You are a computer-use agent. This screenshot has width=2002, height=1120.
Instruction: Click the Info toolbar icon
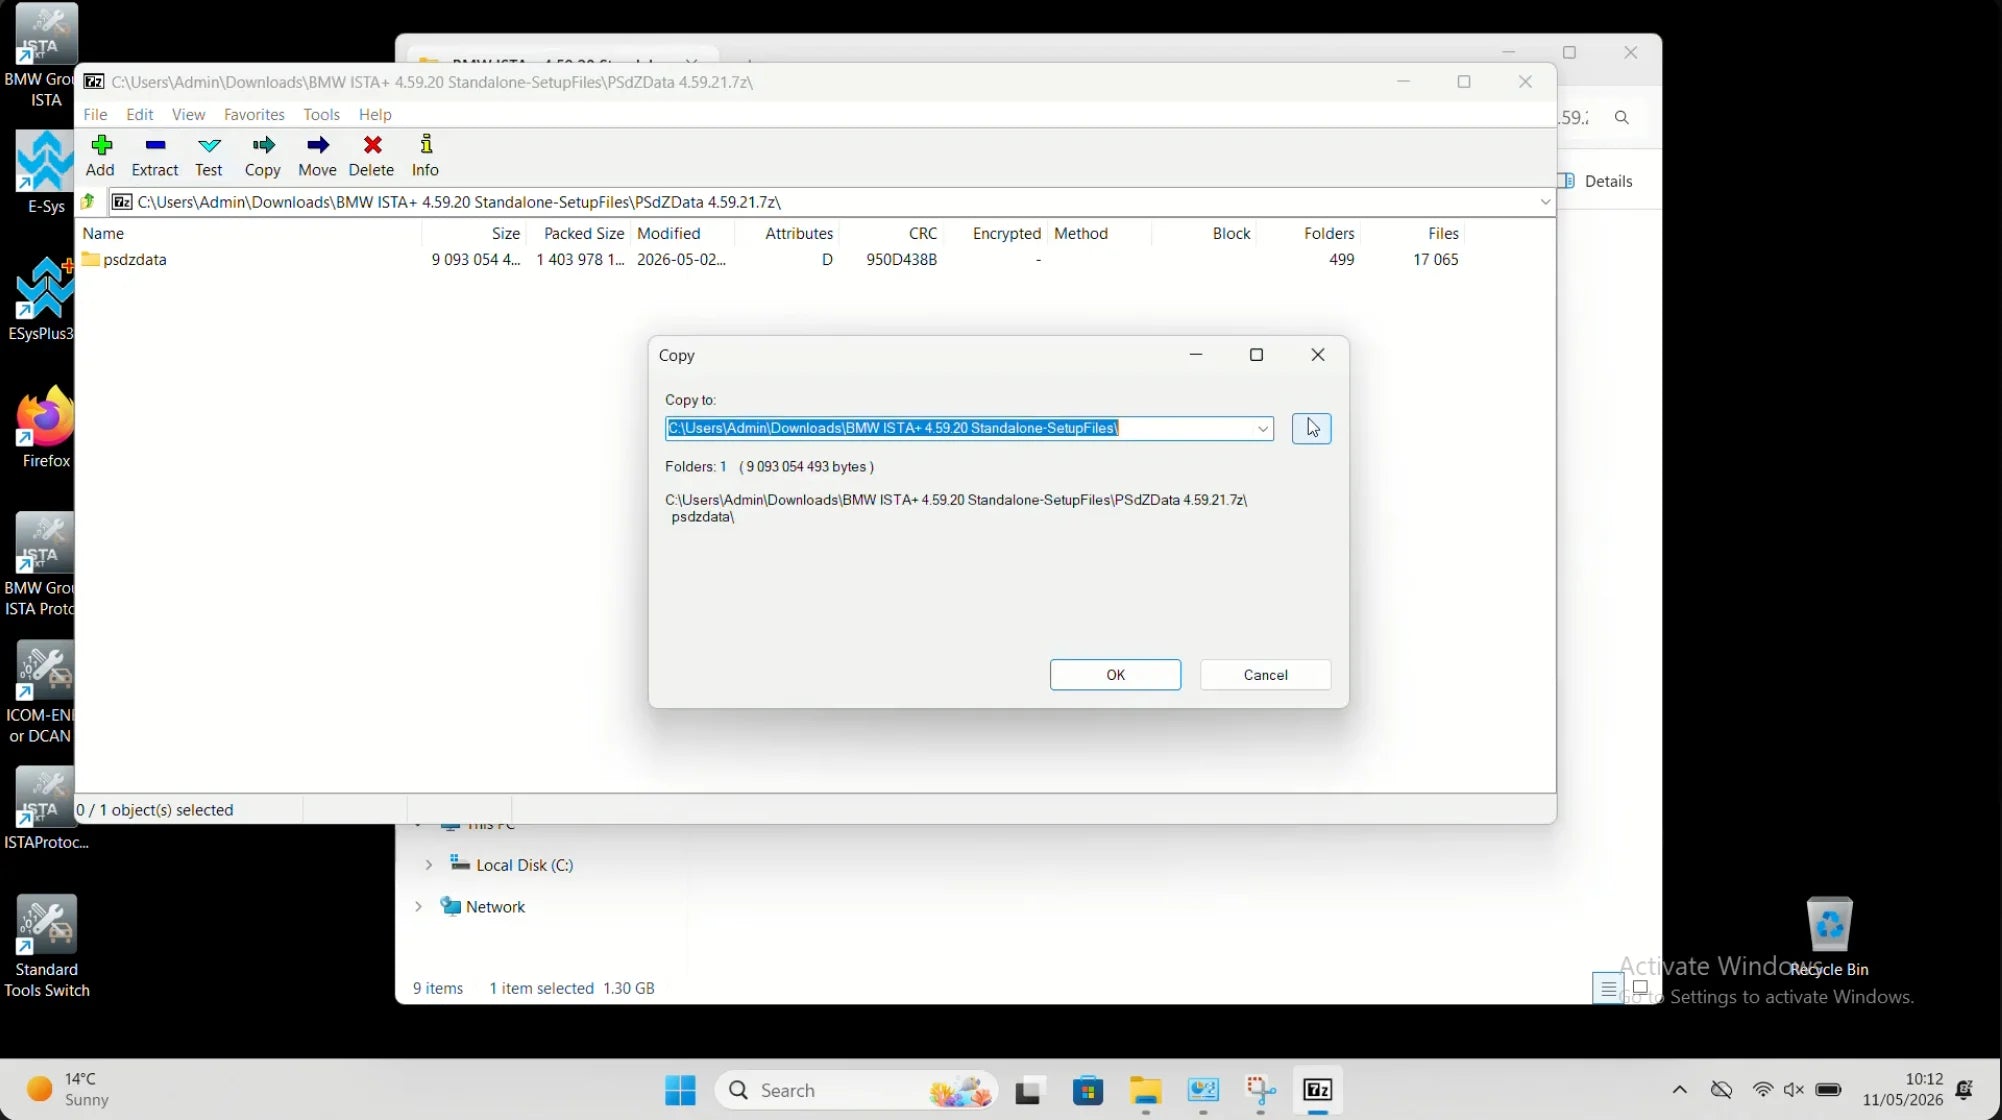[426, 156]
